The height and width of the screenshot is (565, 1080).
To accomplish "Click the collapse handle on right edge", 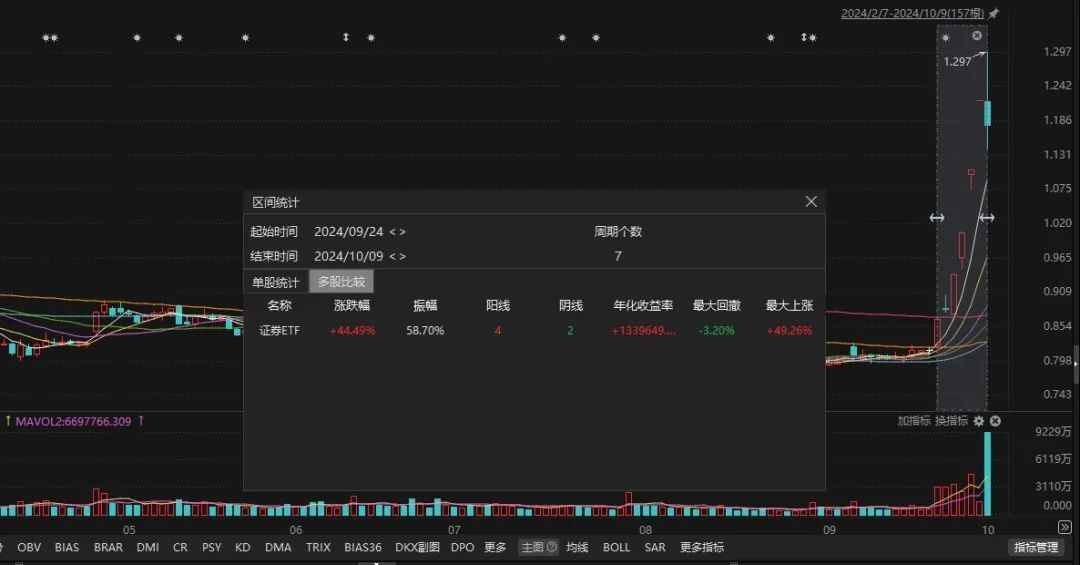I will click(1076, 363).
